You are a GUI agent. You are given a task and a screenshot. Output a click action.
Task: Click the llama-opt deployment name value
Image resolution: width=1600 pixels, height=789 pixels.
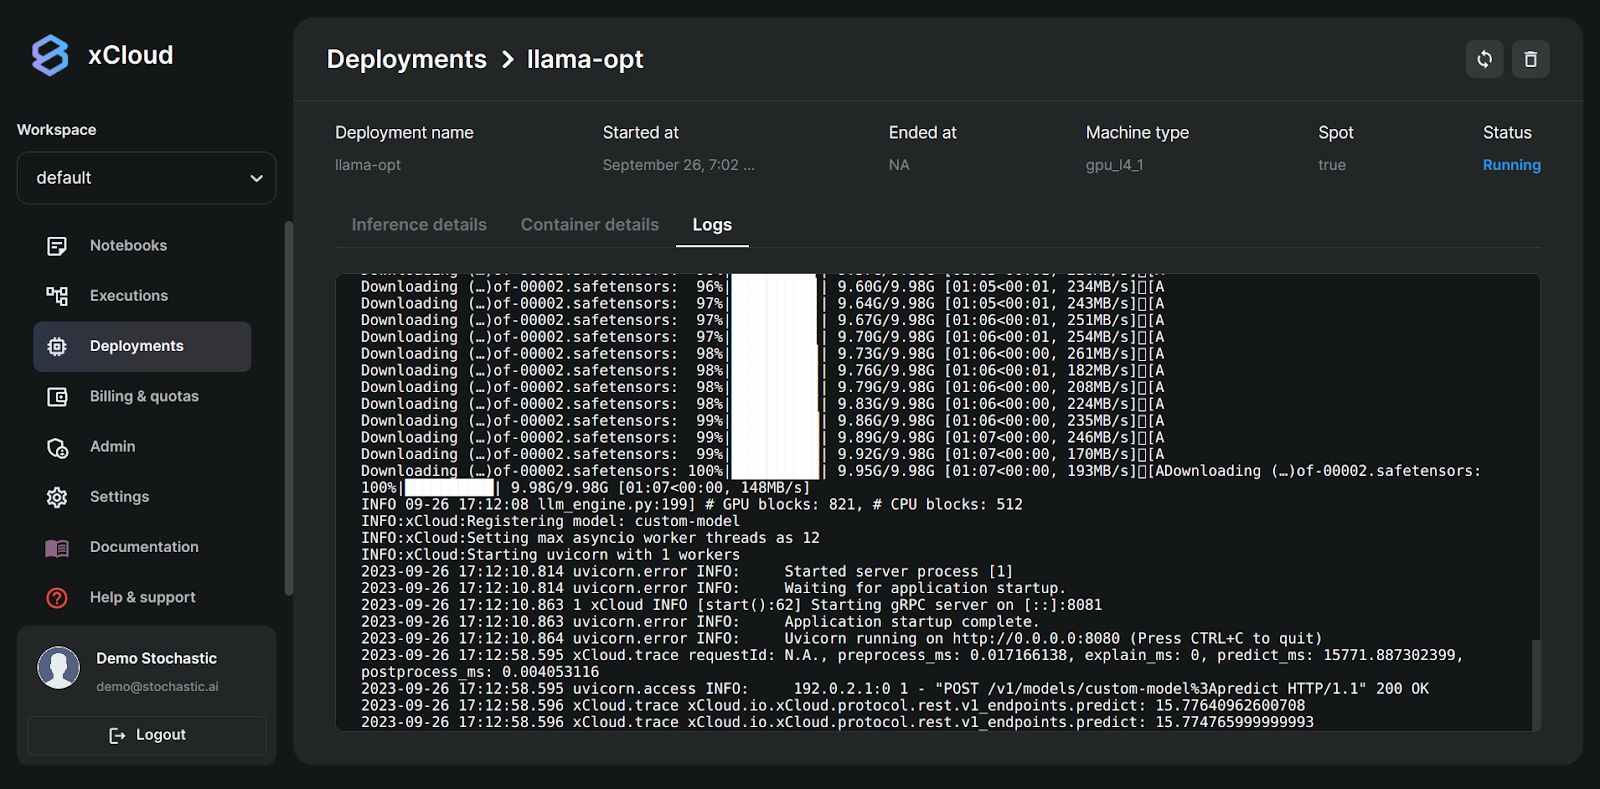pos(367,165)
